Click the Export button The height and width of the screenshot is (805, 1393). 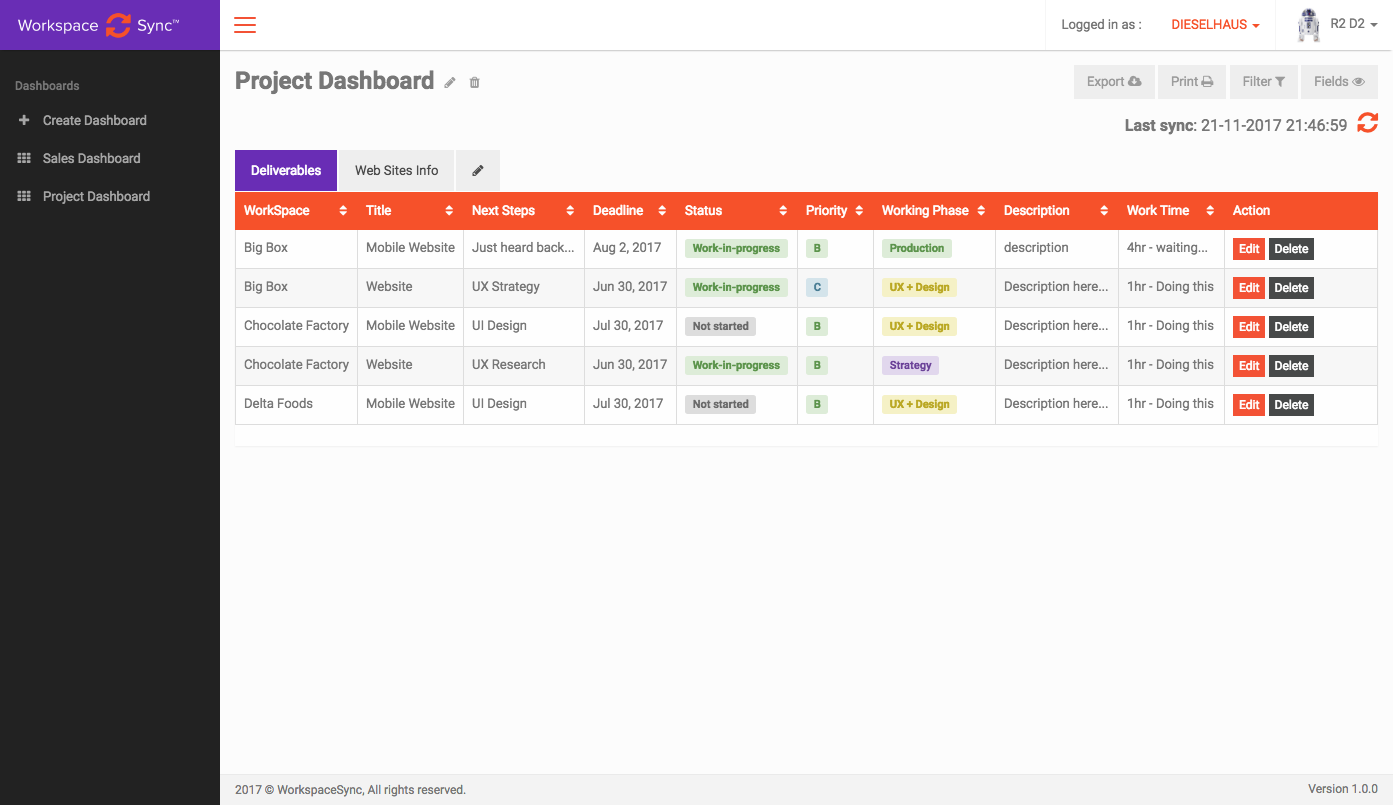pyautogui.click(x=1114, y=82)
